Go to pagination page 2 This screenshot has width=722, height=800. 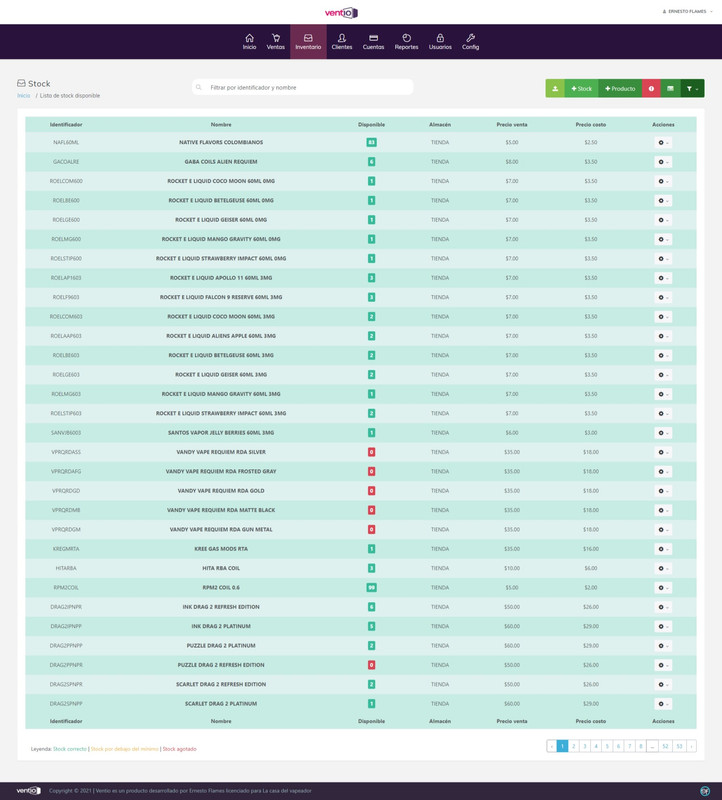coord(574,746)
